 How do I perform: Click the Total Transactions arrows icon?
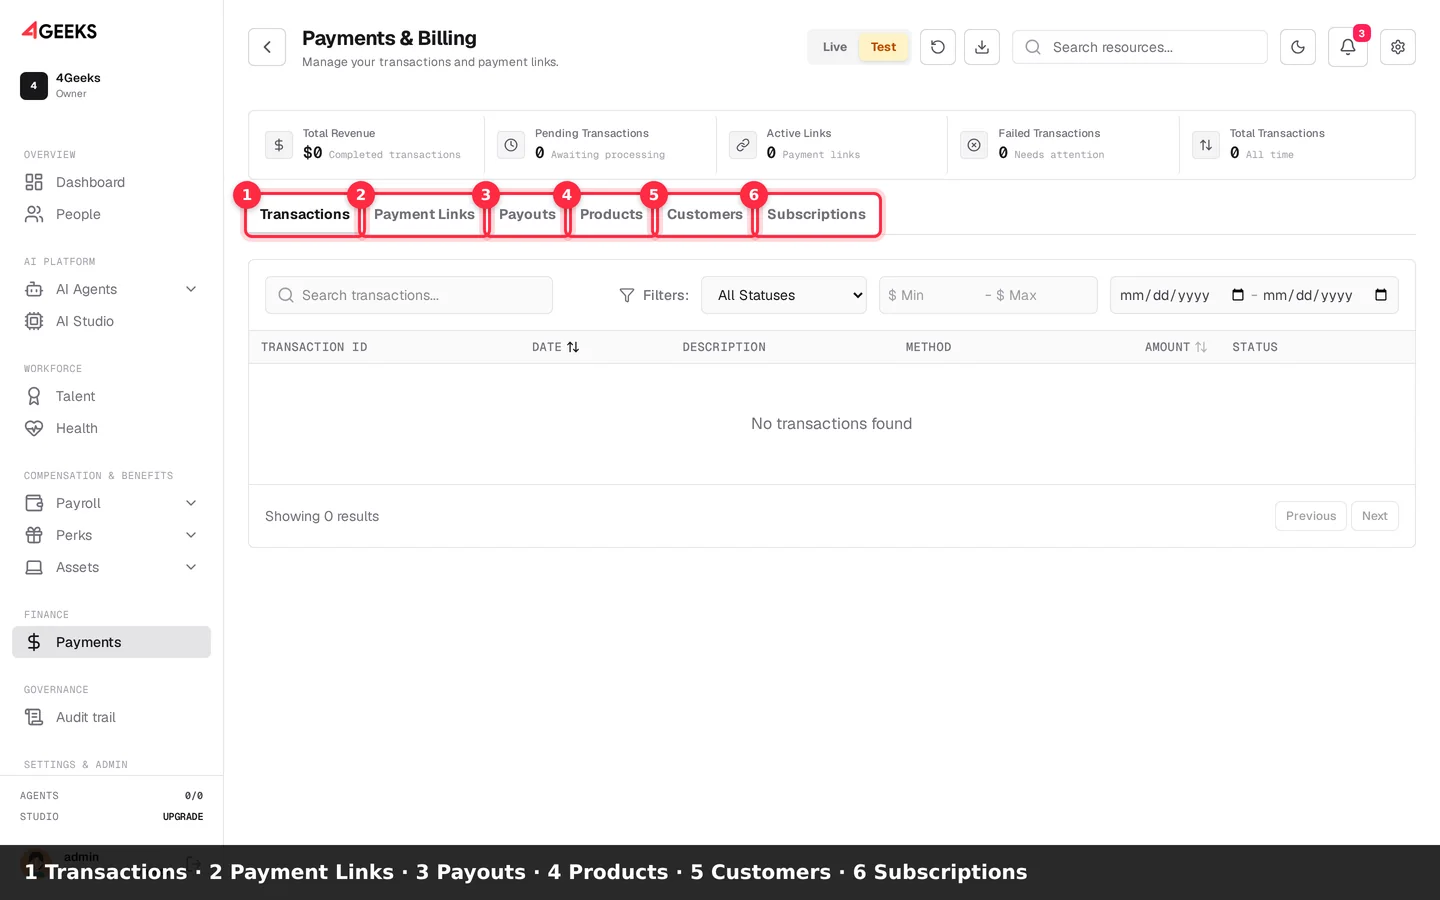coord(1206,145)
